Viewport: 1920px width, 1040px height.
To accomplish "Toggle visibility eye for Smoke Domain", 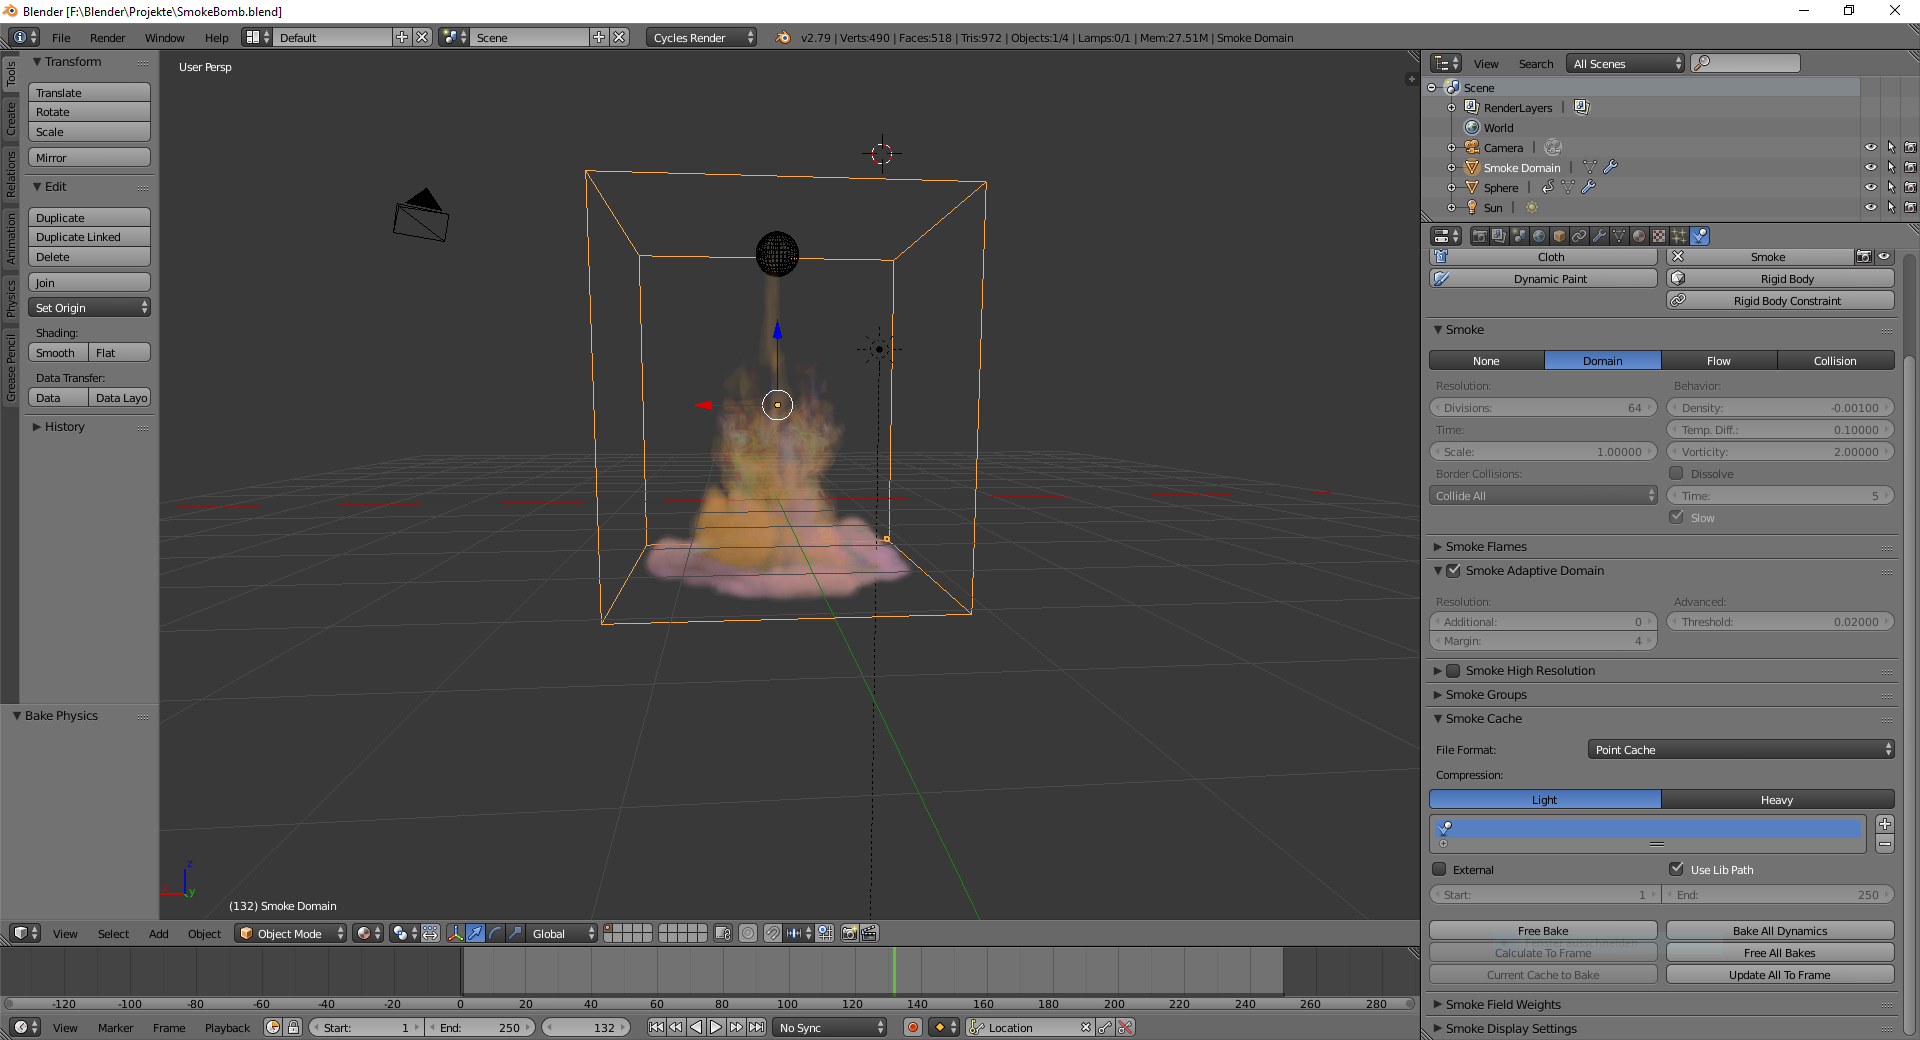I will coord(1870,167).
